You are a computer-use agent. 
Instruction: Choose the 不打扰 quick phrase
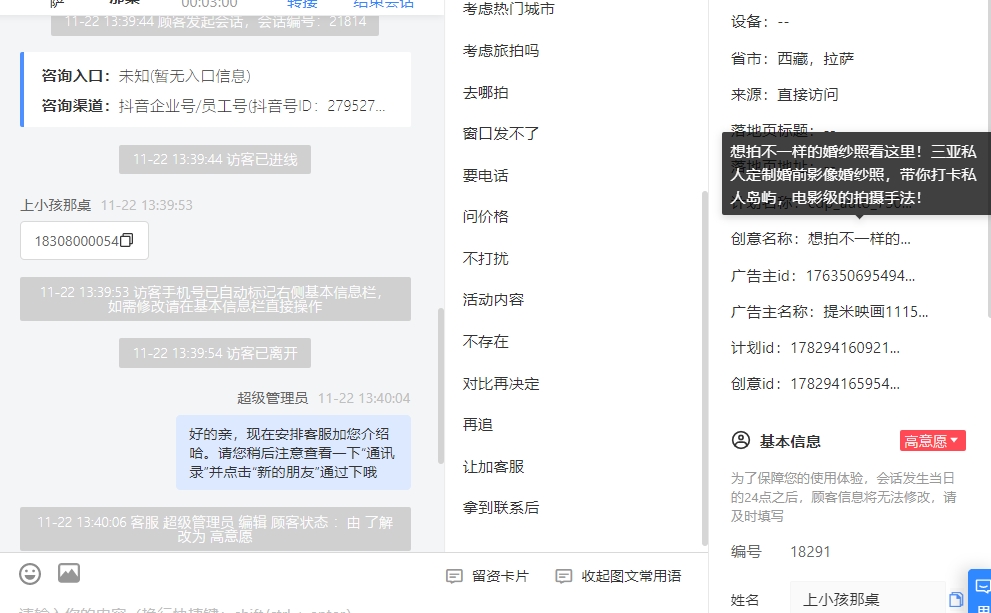click(485, 258)
